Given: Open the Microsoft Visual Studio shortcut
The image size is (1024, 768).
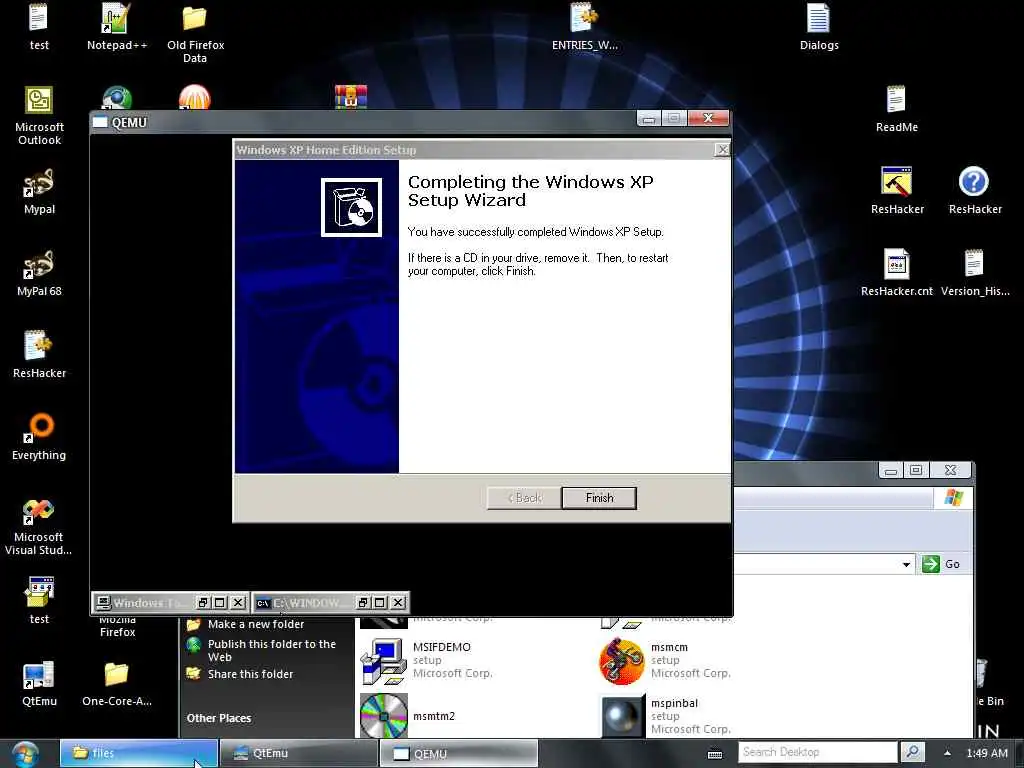Looking at the screenshot, I should pos(39,526).
